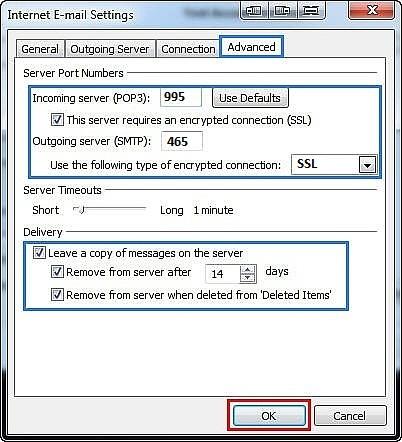Click the third title bar window-layout icon
The height and width of the screenshot is (442, 402).
[x=310, y=11]
